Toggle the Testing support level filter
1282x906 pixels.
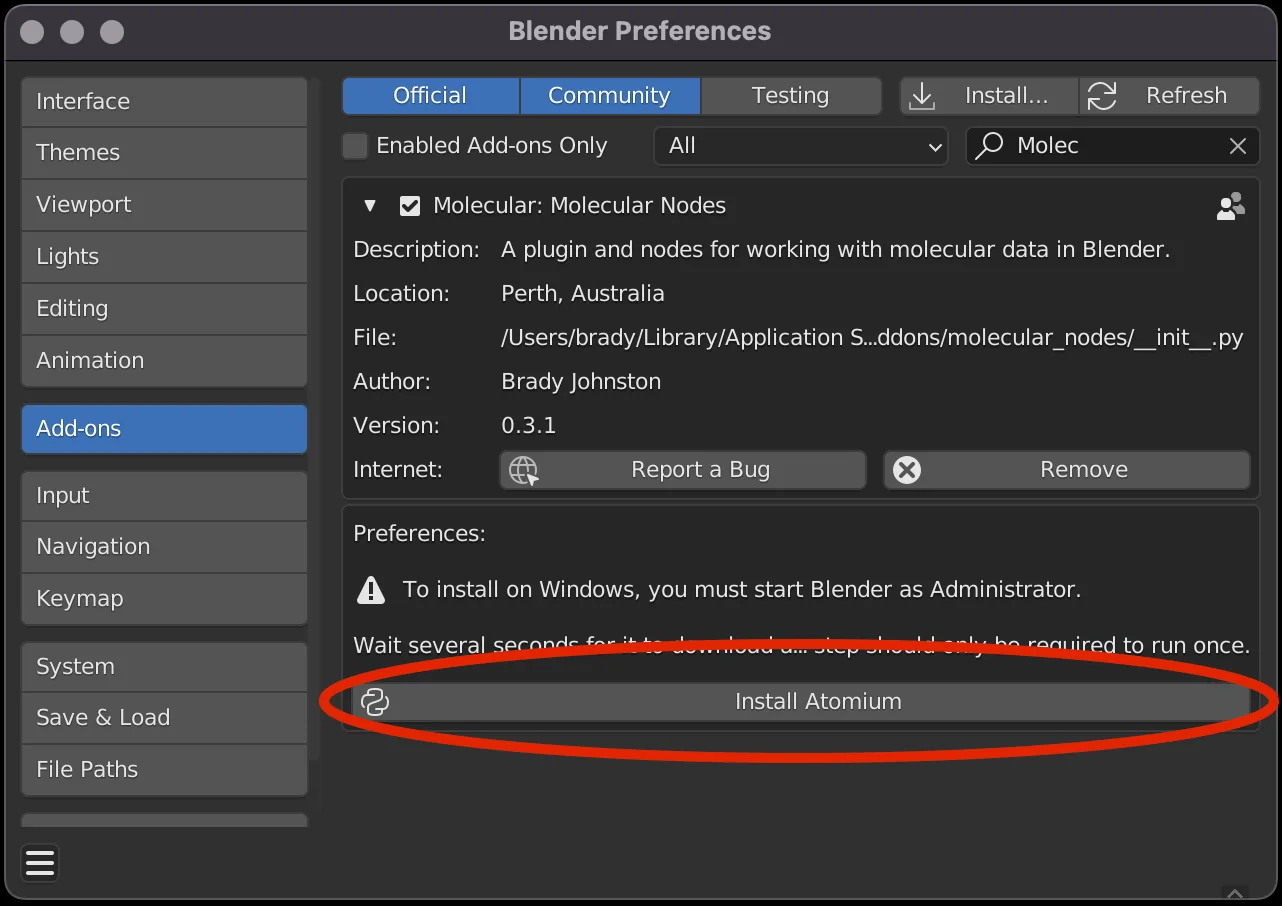click(790, 96)
